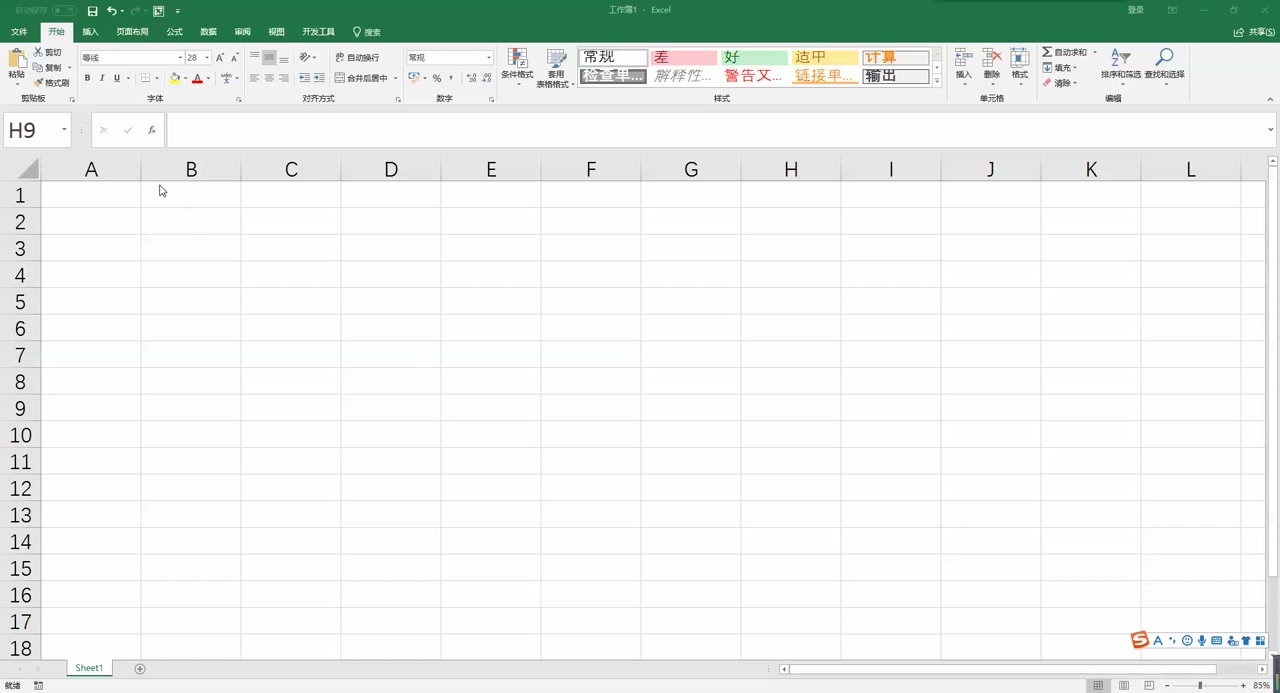This screenshot has height=693, width=1280.
Task: Click the zoom slider in status bar
Action: tap(1200, 685)
